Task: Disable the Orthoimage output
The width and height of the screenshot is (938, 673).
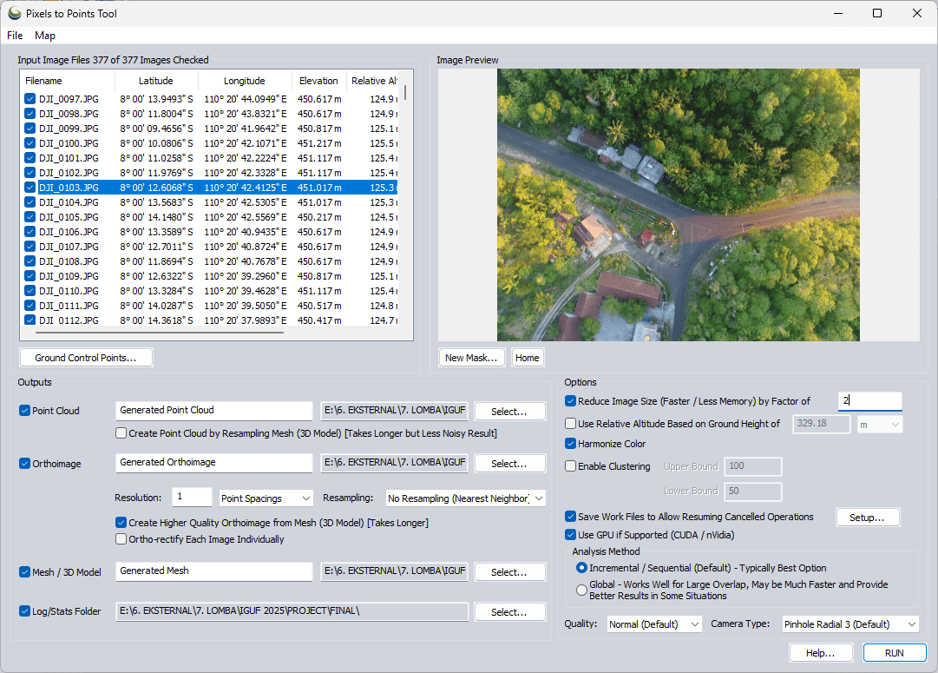Action: tap(26, 463)
